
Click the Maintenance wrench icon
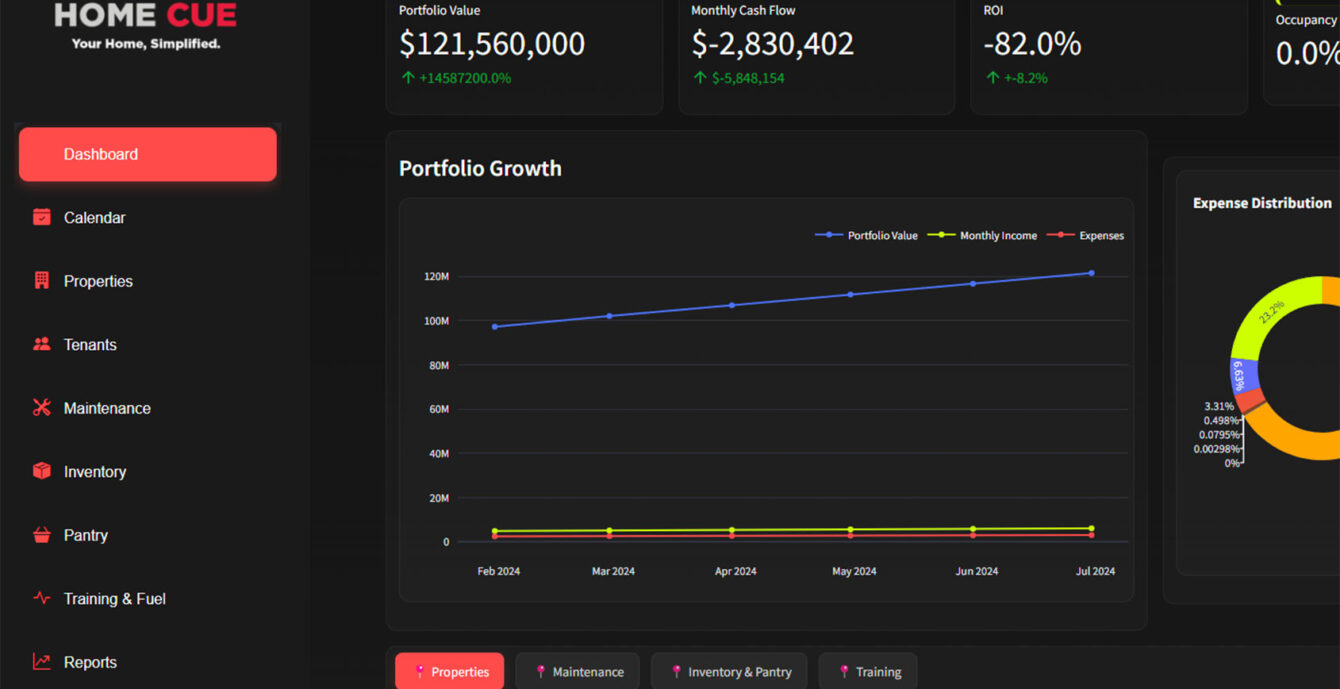point(41,408)
